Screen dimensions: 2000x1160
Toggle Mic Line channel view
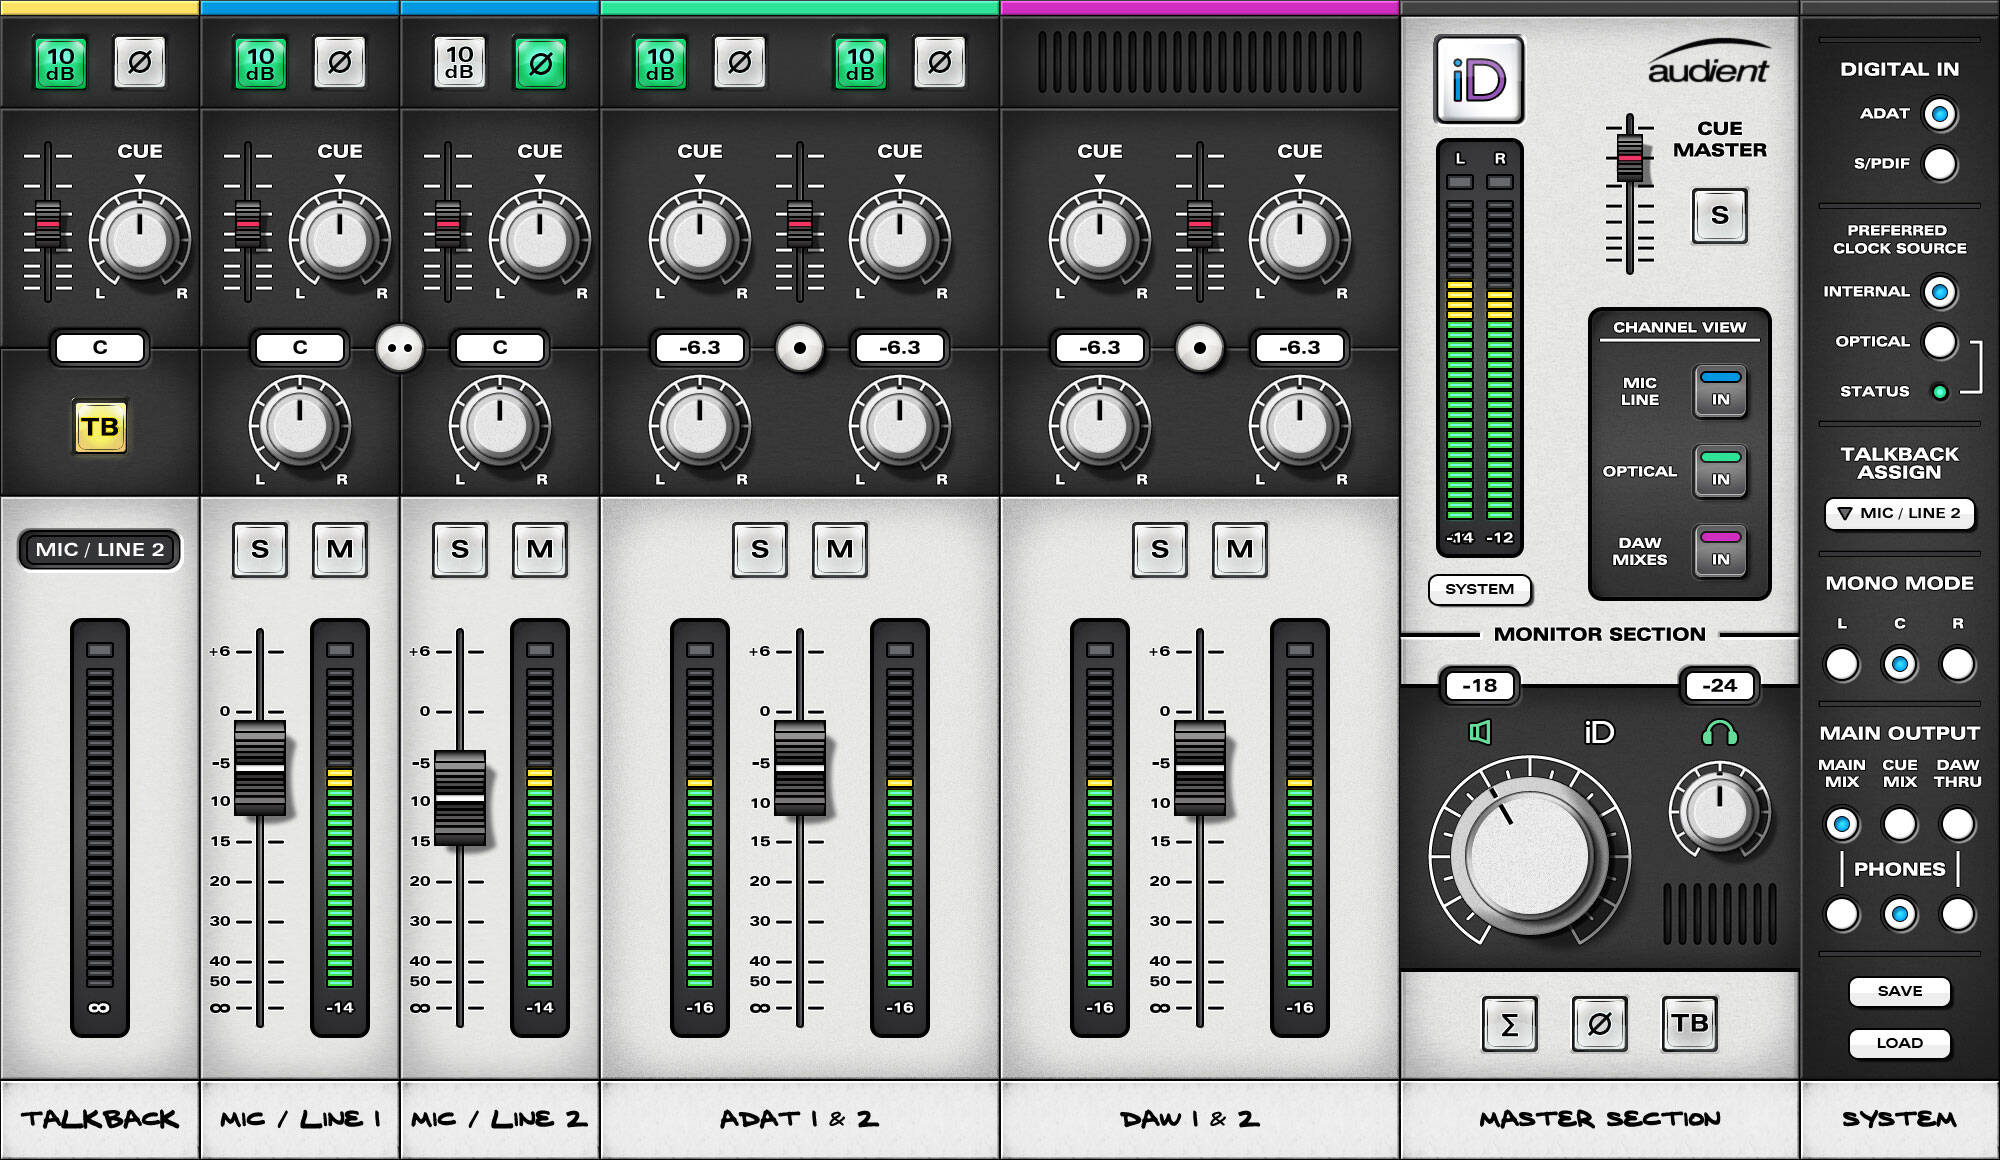pos(1720,391)
